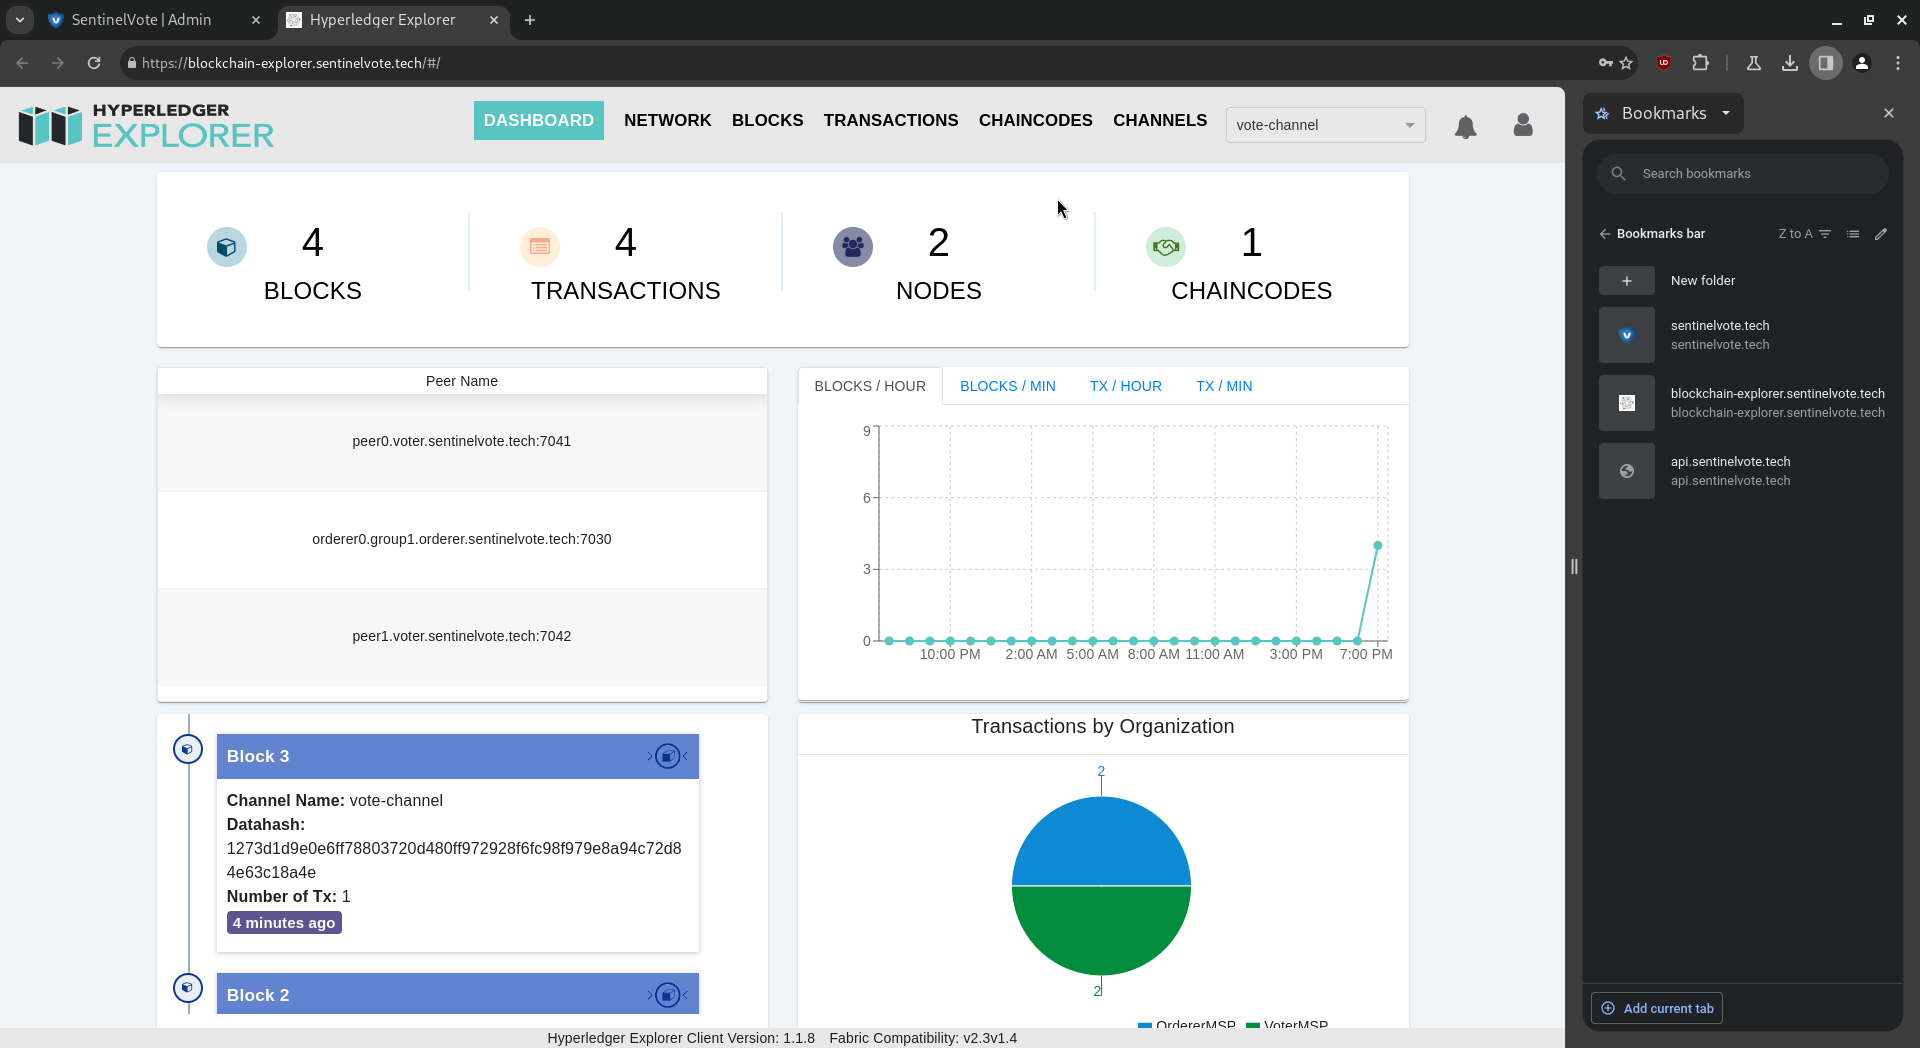Screen dimensions: 1920x1048
Task: Click the Blocks cube icon in stats
Action: [227, 247]
